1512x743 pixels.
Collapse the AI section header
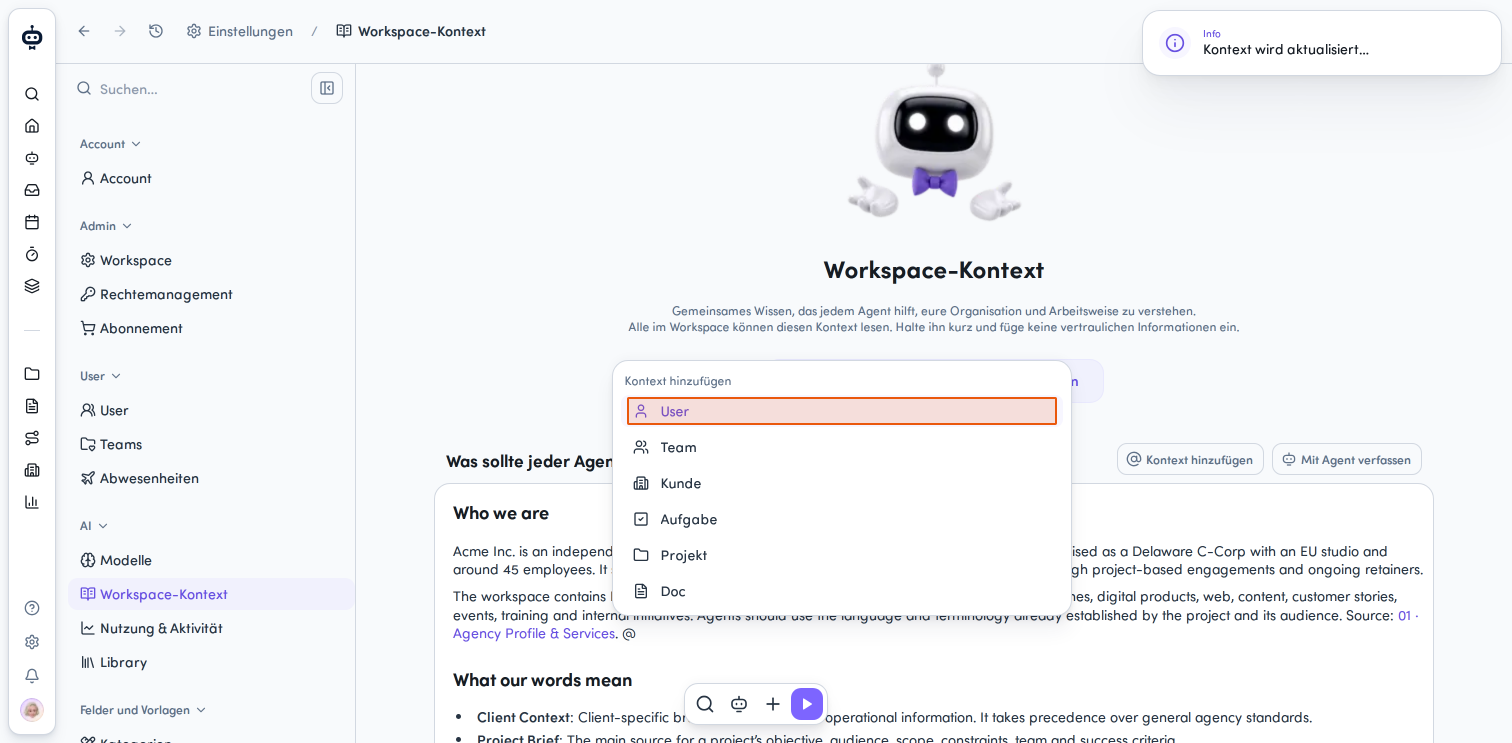(94, 526)
